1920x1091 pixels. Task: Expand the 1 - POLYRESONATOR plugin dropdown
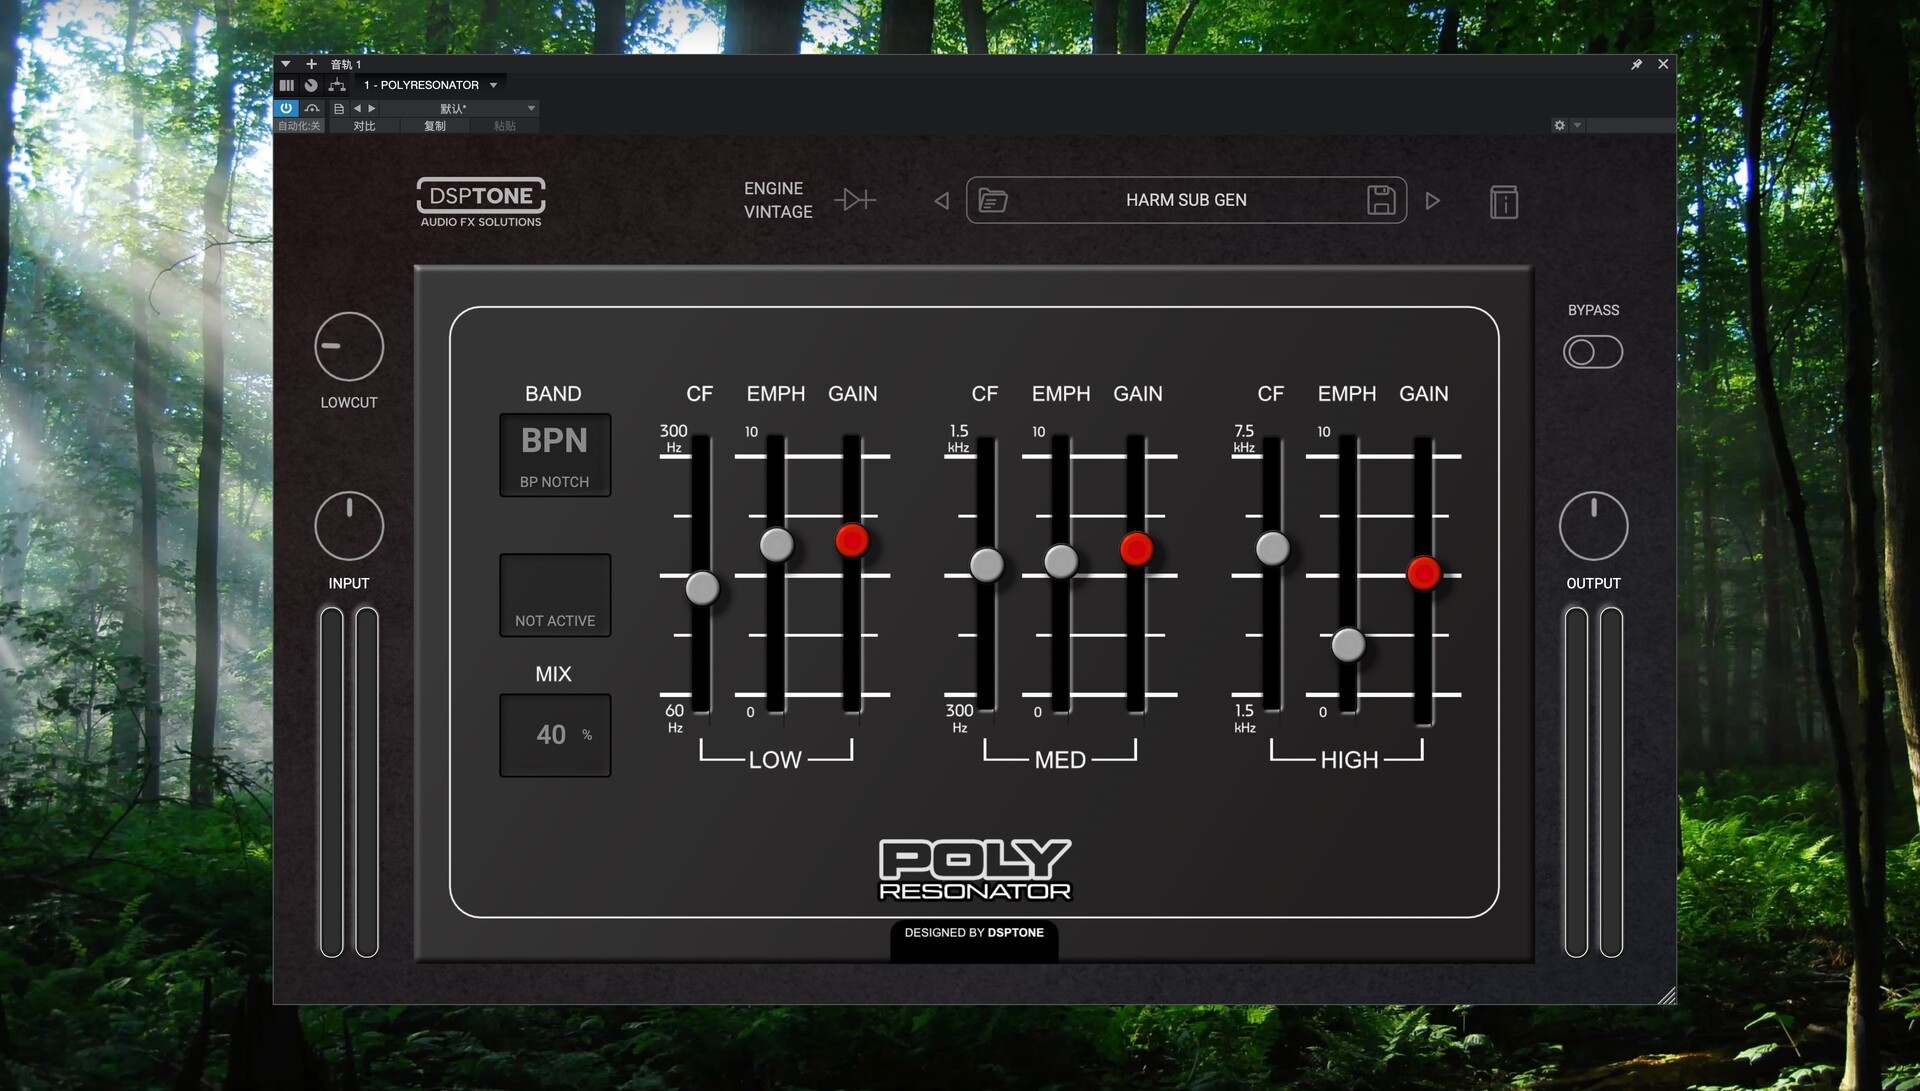[494, 85]
